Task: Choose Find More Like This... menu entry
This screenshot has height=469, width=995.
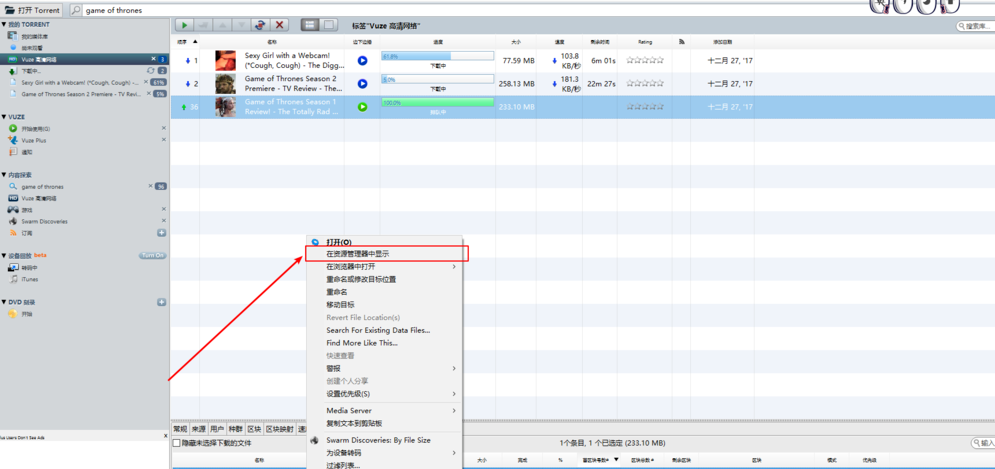Action: click(x=361, y=343)
